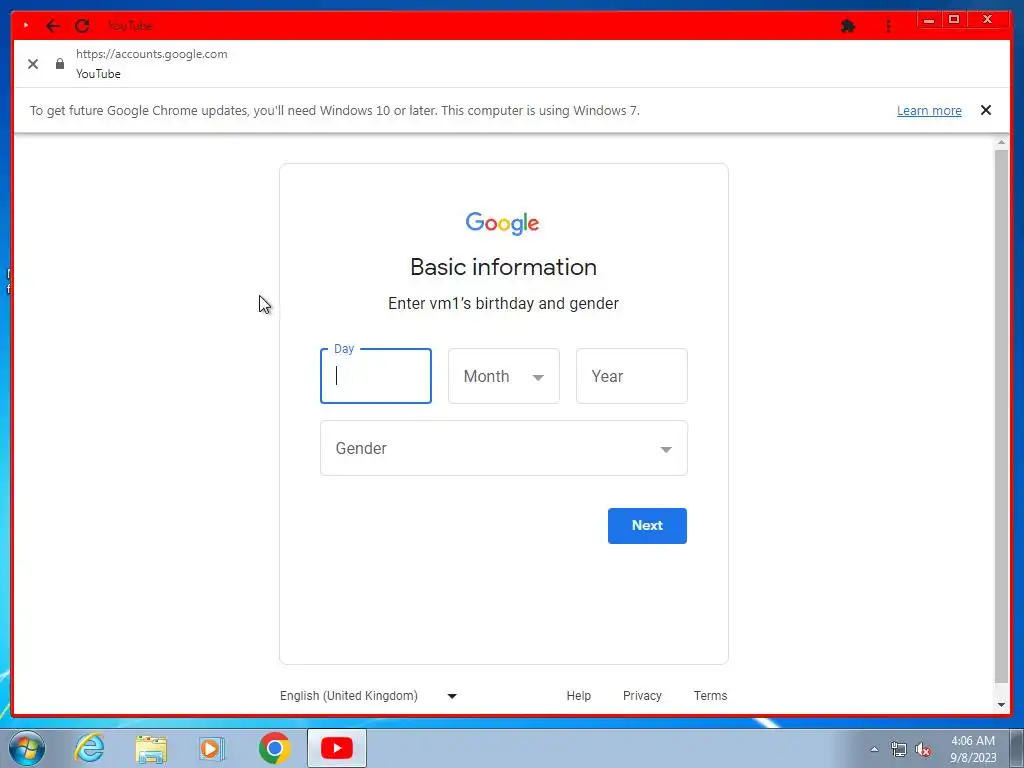Reload the page with the refresh icon
The height and width of the screenshot is (768, 1024).
pyautogui.click(x=82, y=26)
